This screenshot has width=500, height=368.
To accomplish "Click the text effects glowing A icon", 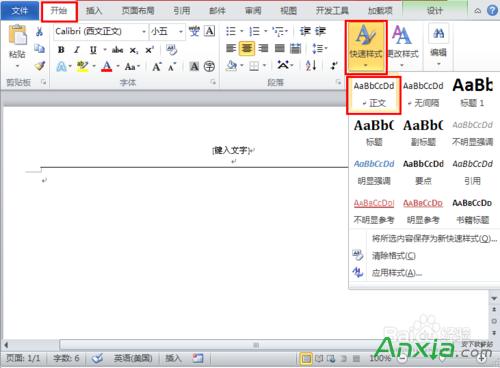I will (x=61, y=66).
